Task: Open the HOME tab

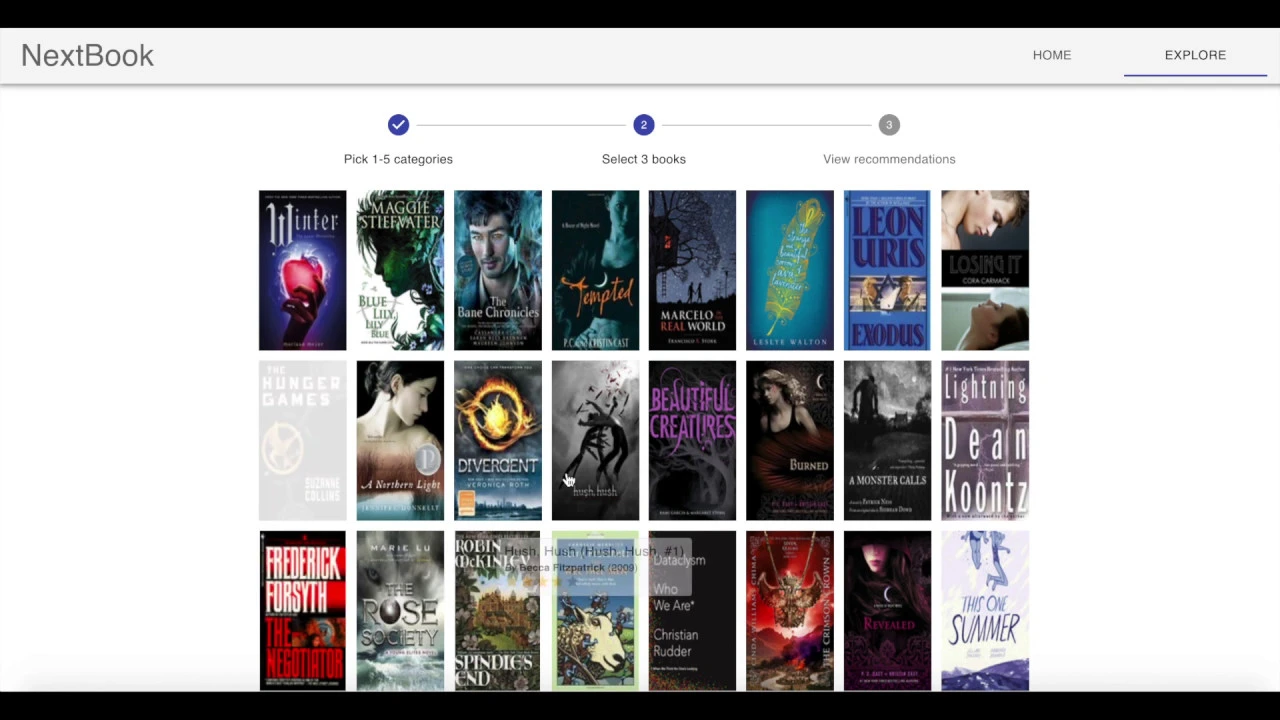Action: (x=1052, y=55)
